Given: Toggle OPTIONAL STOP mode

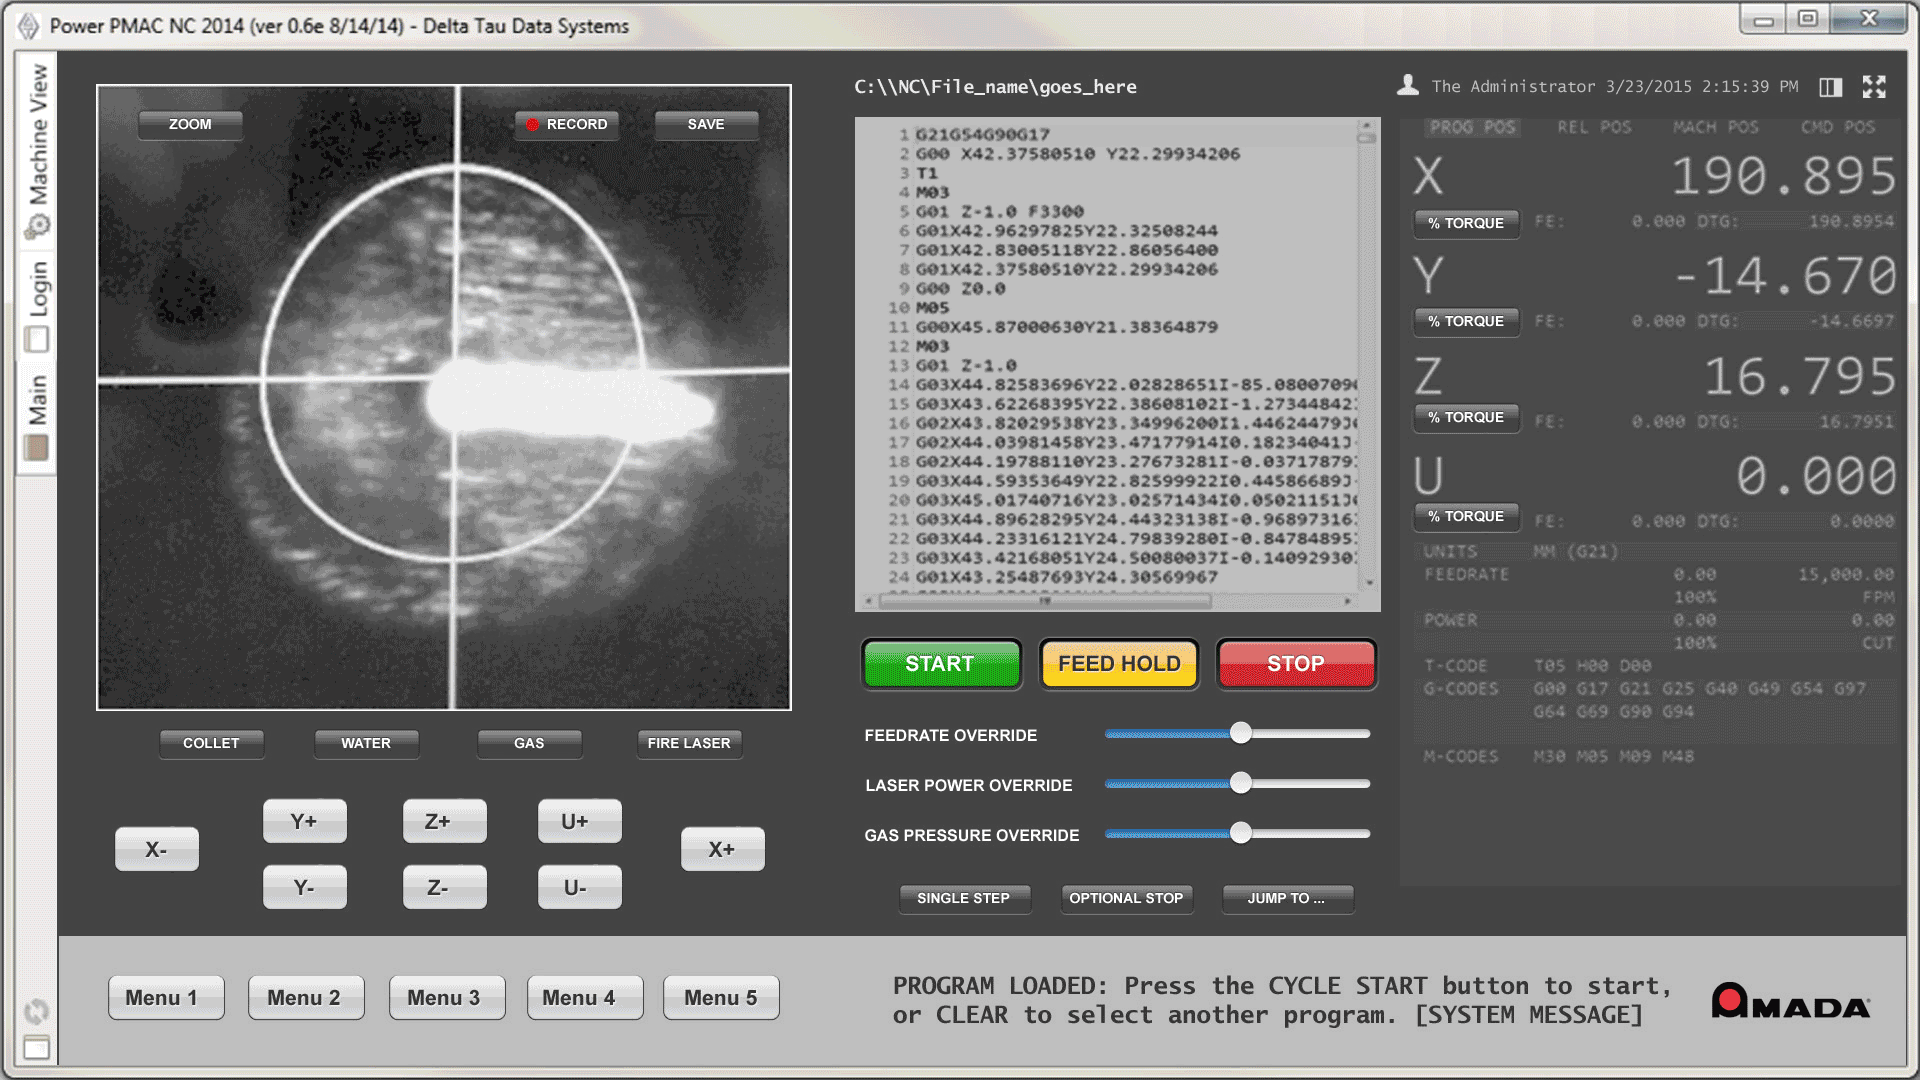Looking at the screenshot, I should [1126, 898].
